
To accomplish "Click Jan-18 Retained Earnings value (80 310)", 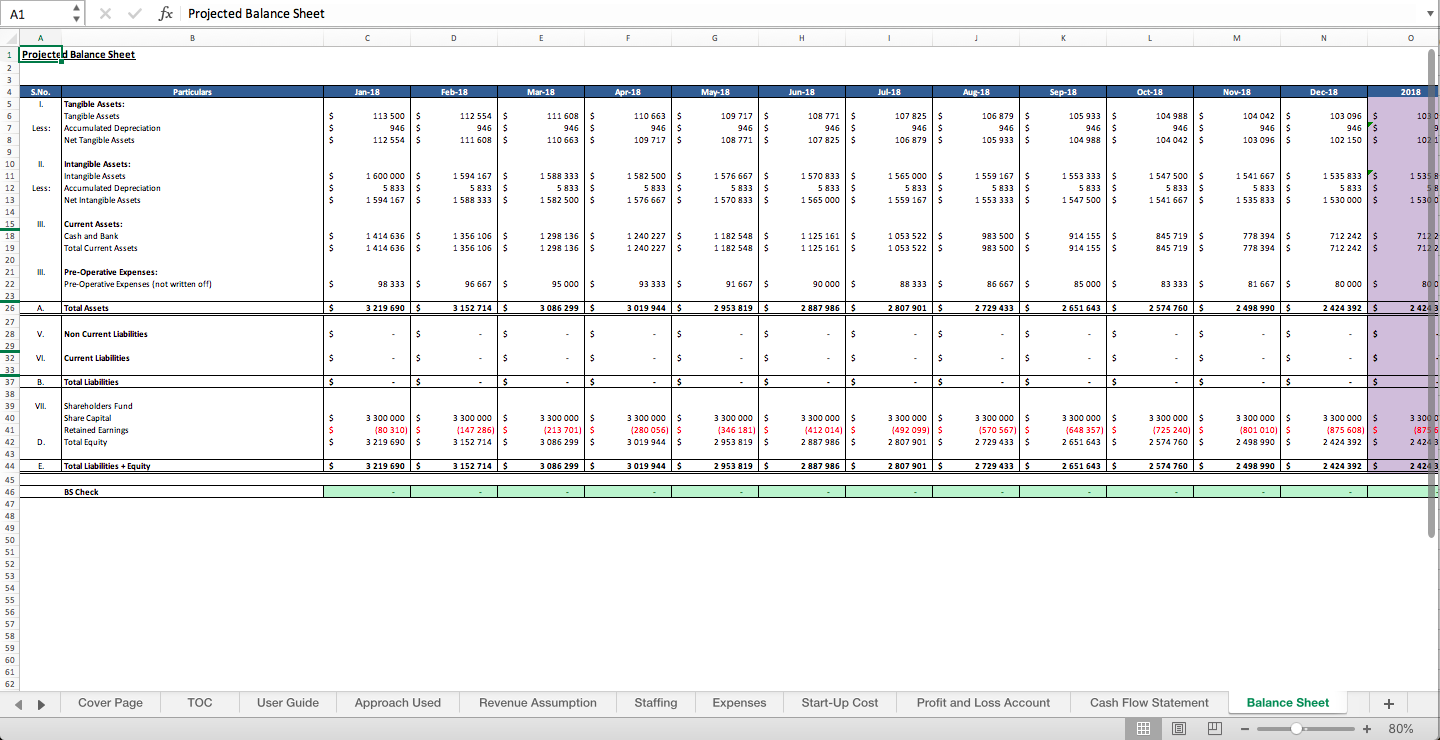I will [x=367, y=430].
